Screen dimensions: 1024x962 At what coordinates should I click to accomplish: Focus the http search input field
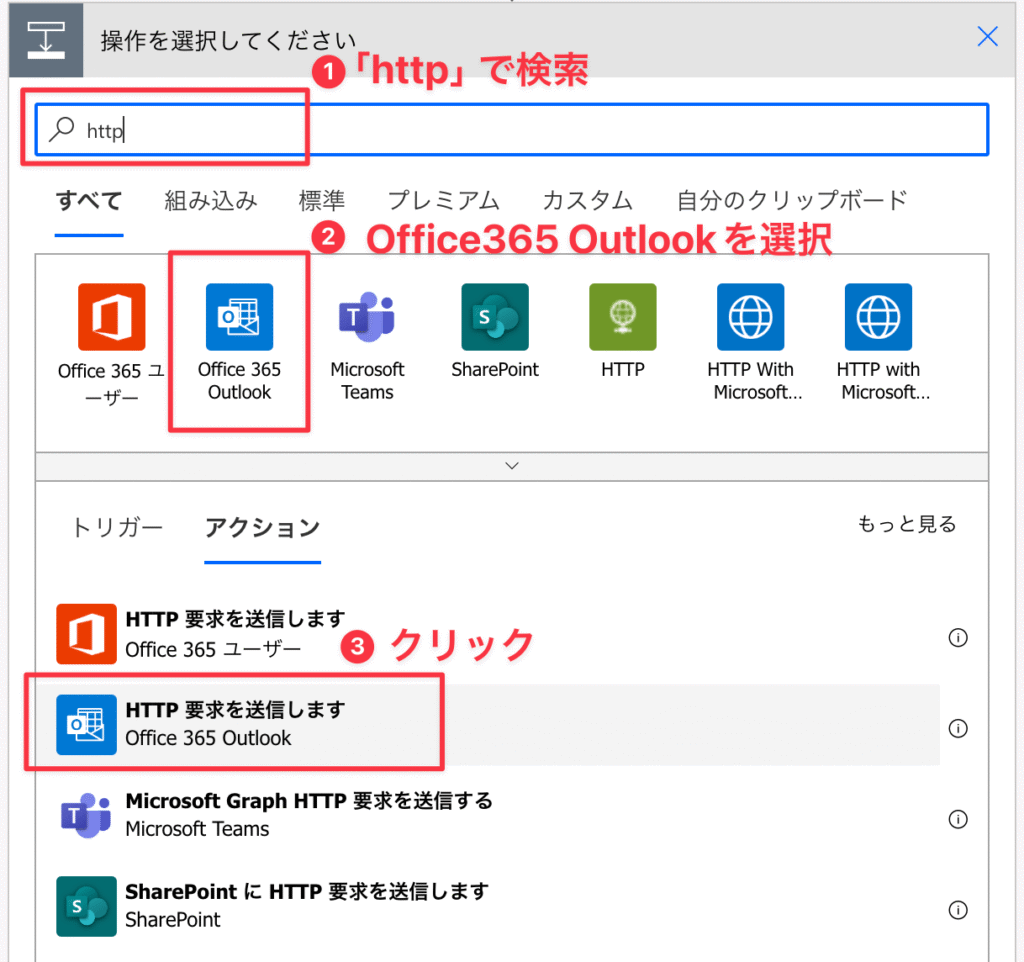pos(512,129)
